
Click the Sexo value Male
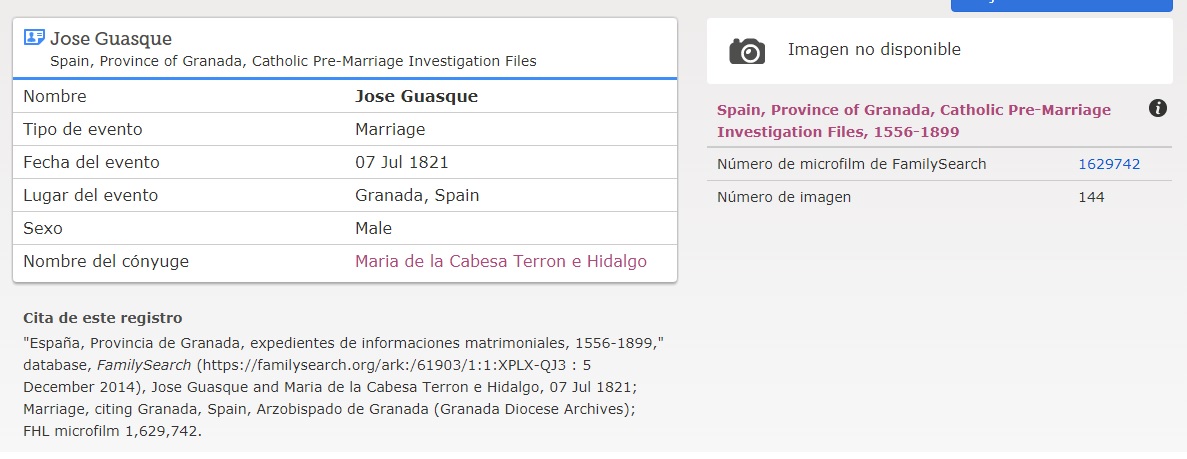(x=373, y=228)
